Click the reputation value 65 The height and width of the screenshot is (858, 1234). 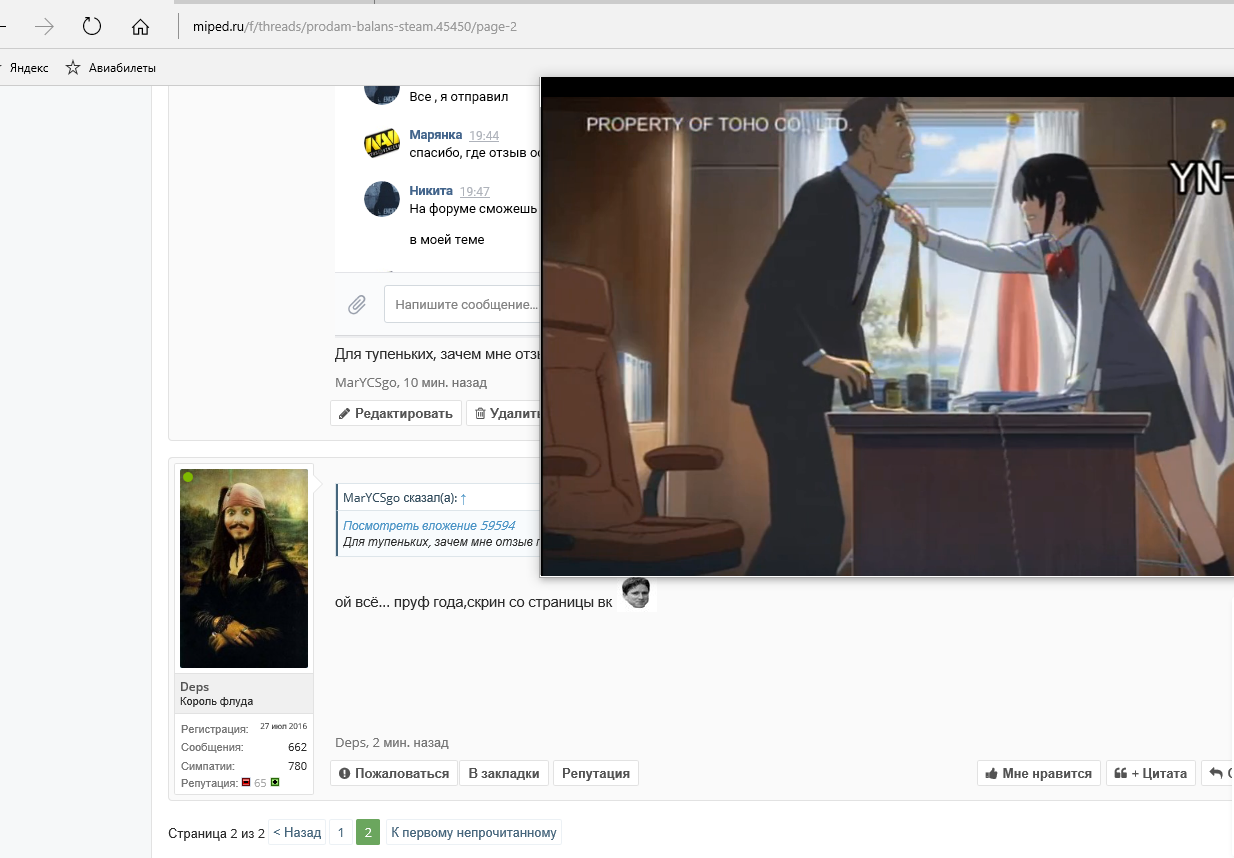[260, 783]
